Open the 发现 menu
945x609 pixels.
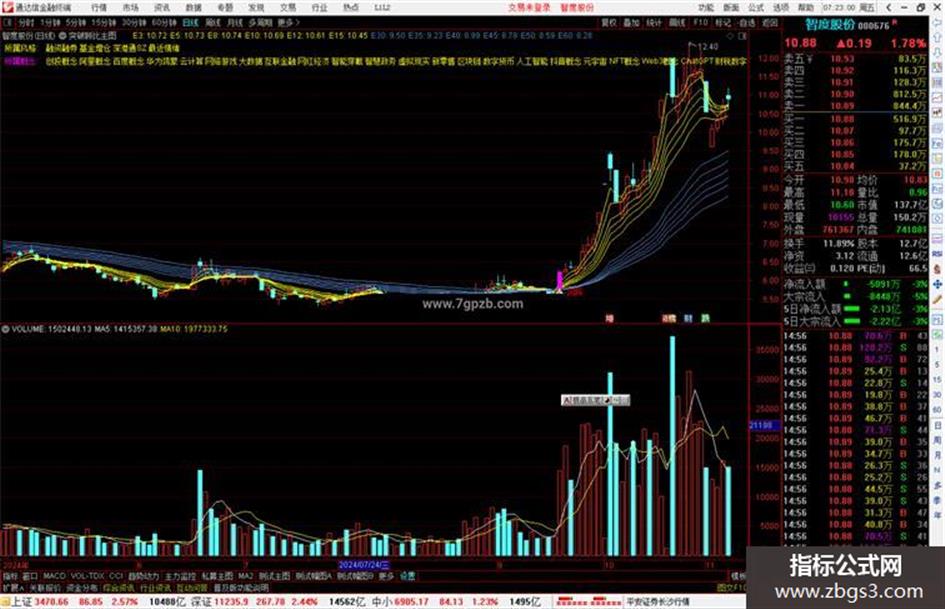256,8
